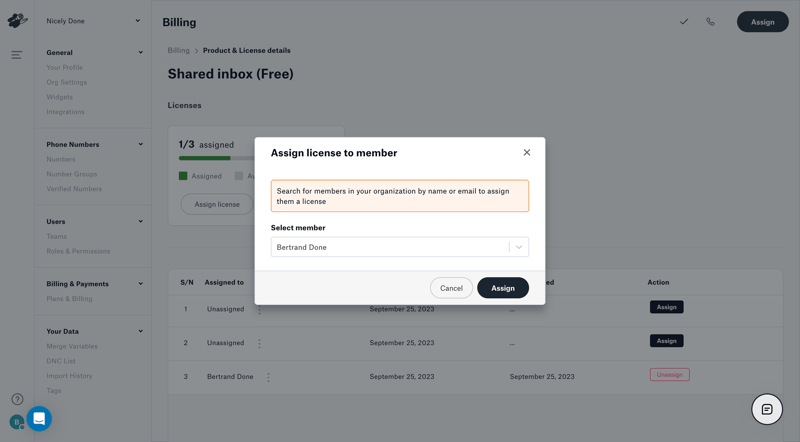
Task: Click the "Action" column header
Action: [x=658, y=282]
